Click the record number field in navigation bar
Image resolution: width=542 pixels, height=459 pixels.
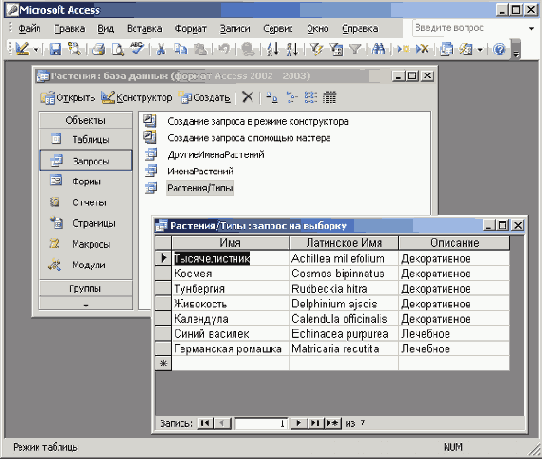[x=261, y=423]
